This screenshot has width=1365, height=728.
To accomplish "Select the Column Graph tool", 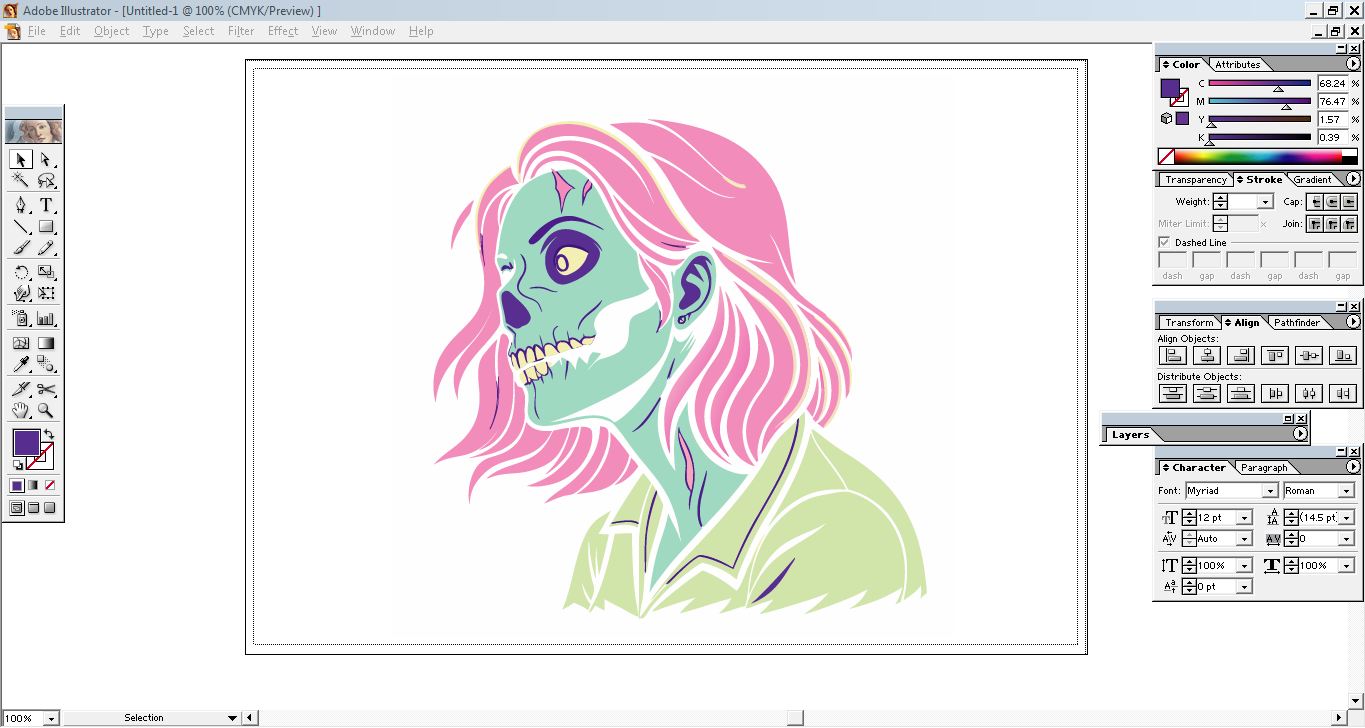I will (x=46, y=318).
